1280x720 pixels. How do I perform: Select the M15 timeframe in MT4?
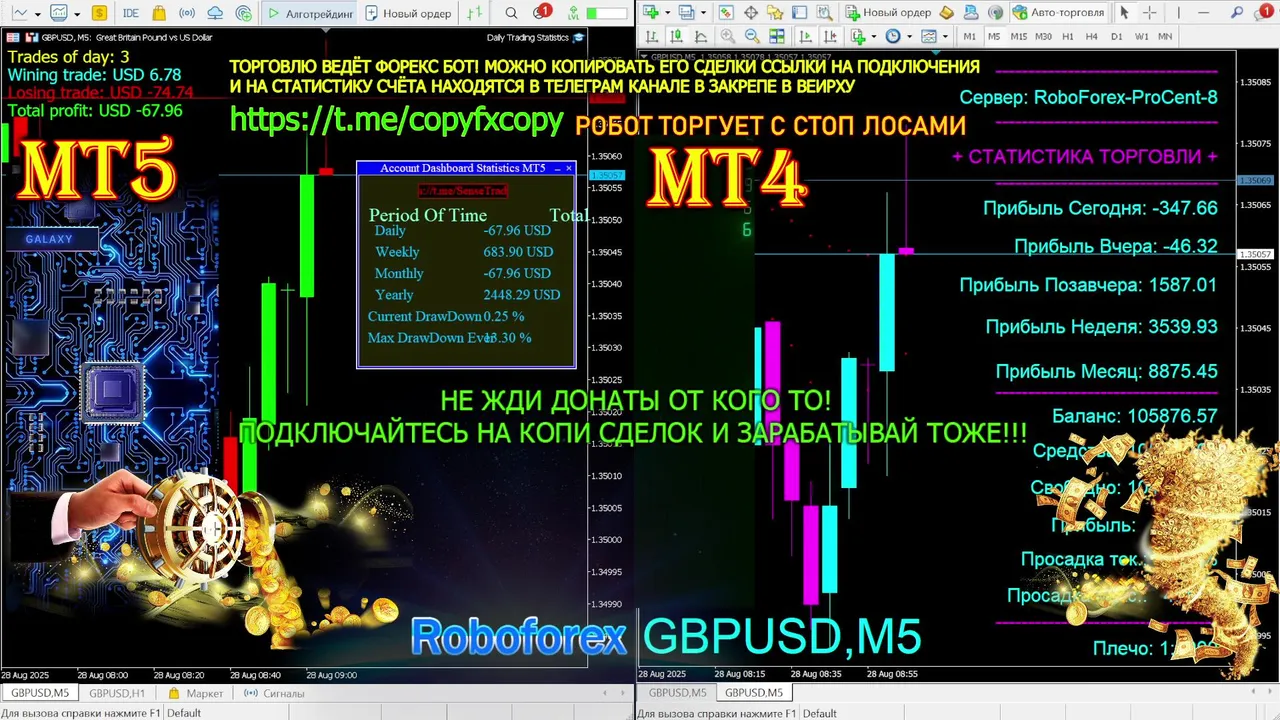tap(1019, 36)
